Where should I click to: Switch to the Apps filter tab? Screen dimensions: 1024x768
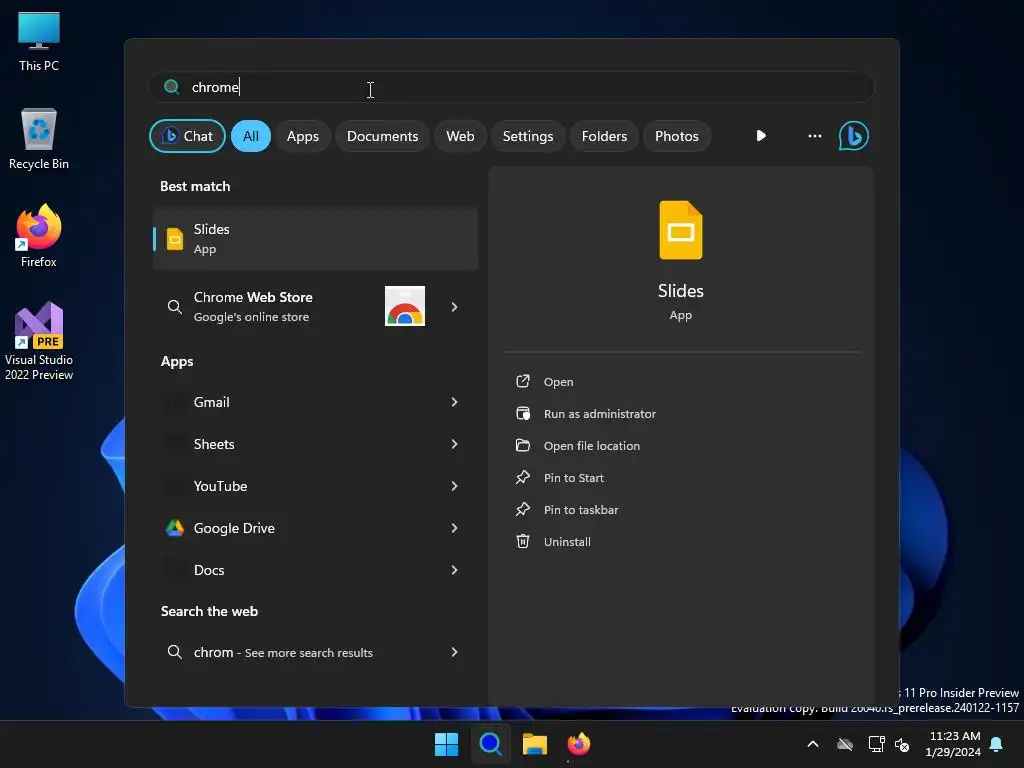(x=303, y=136)
